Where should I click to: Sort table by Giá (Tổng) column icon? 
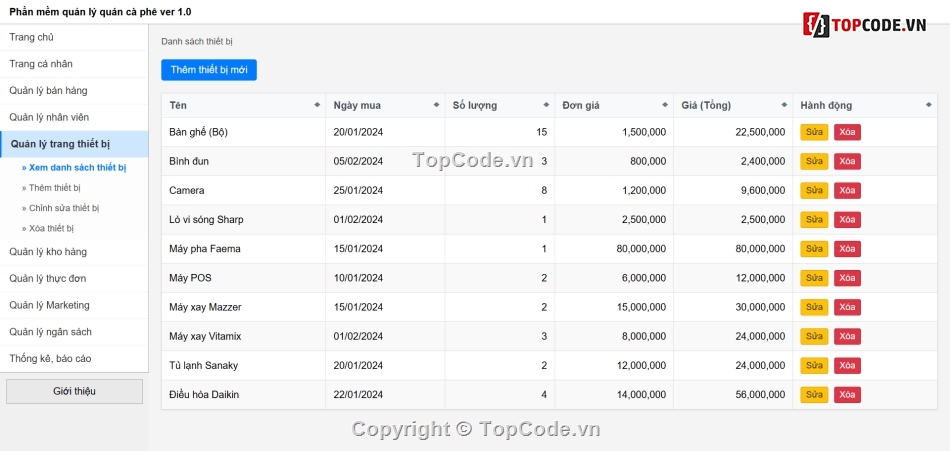point(784,105)
